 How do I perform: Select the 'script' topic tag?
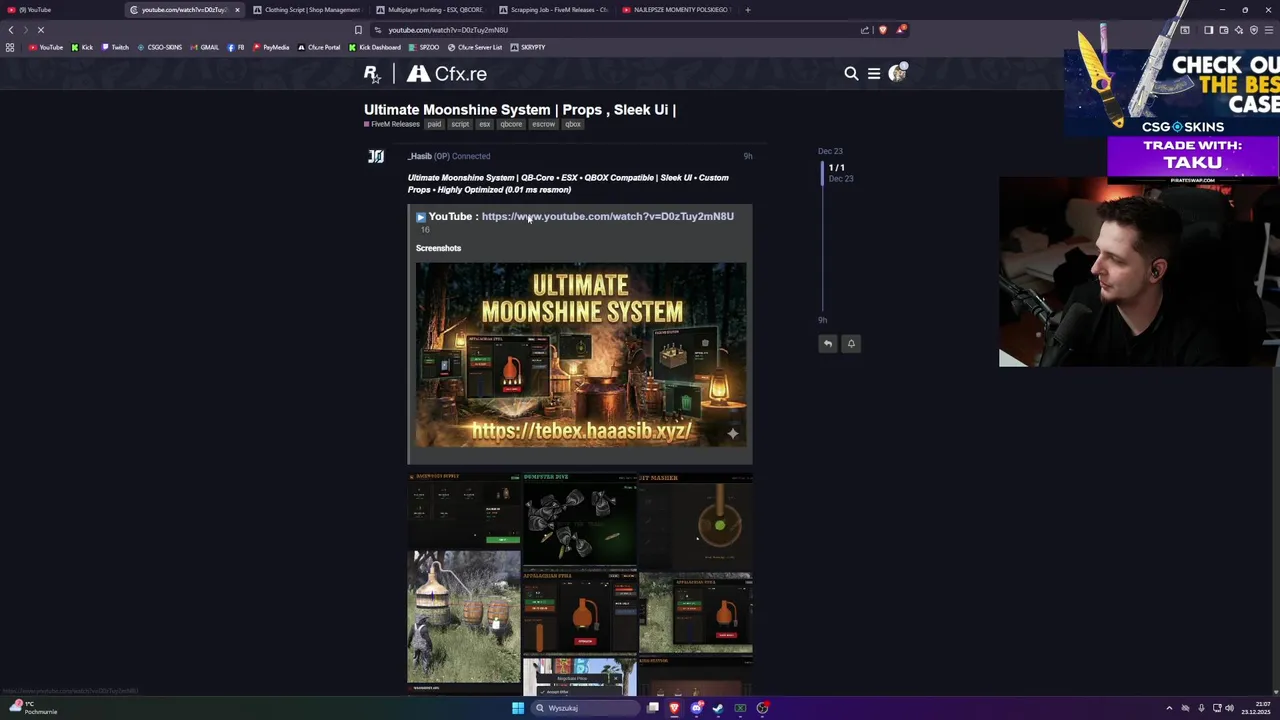point(460,124)
